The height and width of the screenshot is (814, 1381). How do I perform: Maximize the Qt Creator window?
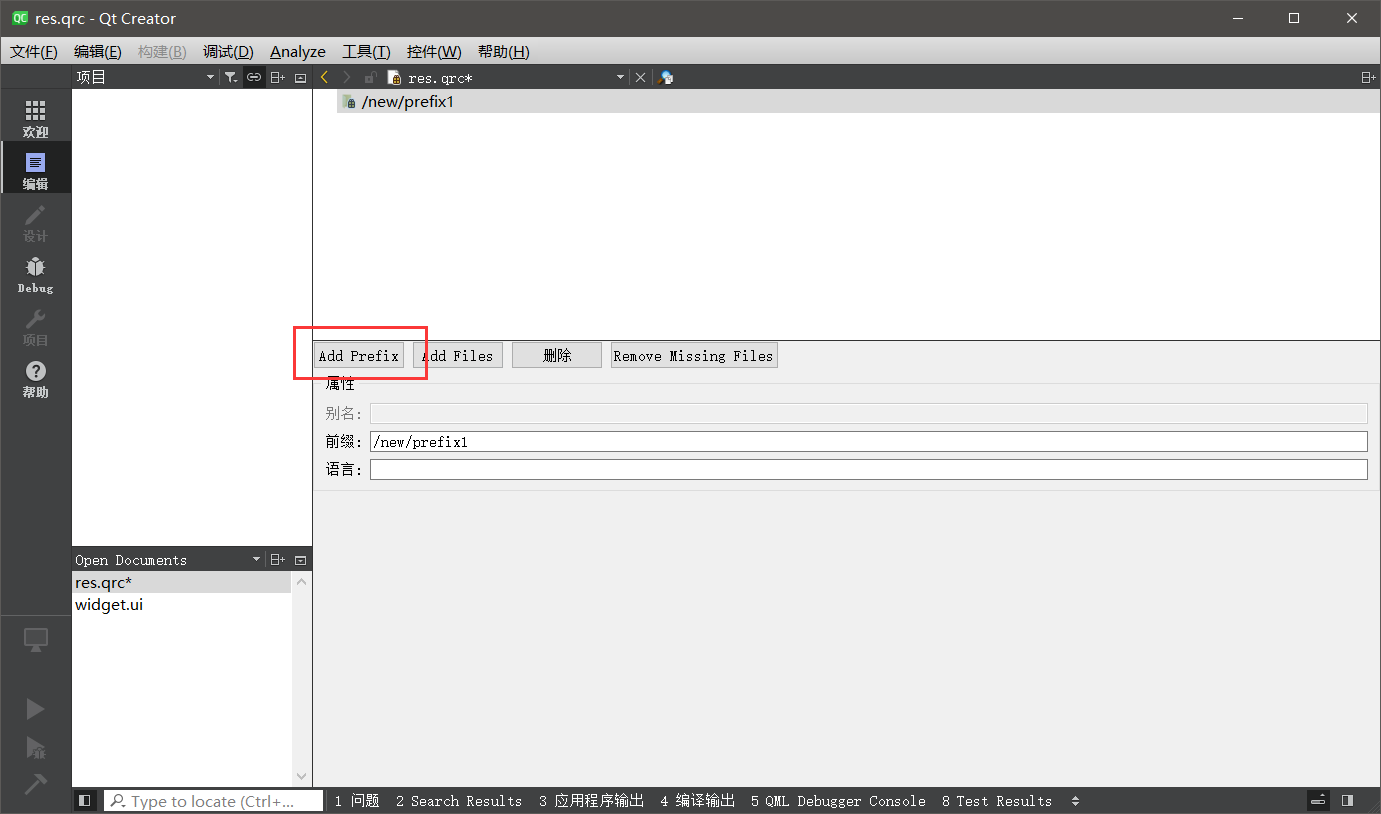pyautogui.click(x=1294, y=18)
